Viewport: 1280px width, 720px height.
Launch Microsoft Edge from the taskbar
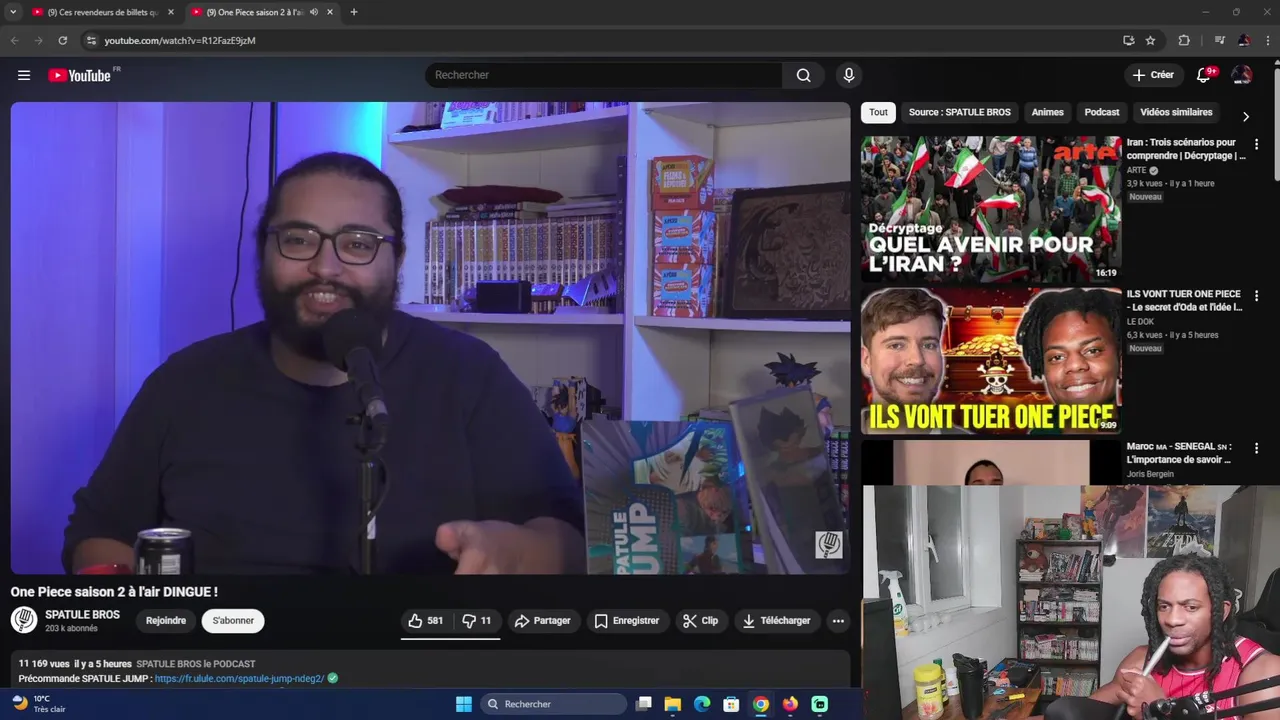[x=702, y=704]
